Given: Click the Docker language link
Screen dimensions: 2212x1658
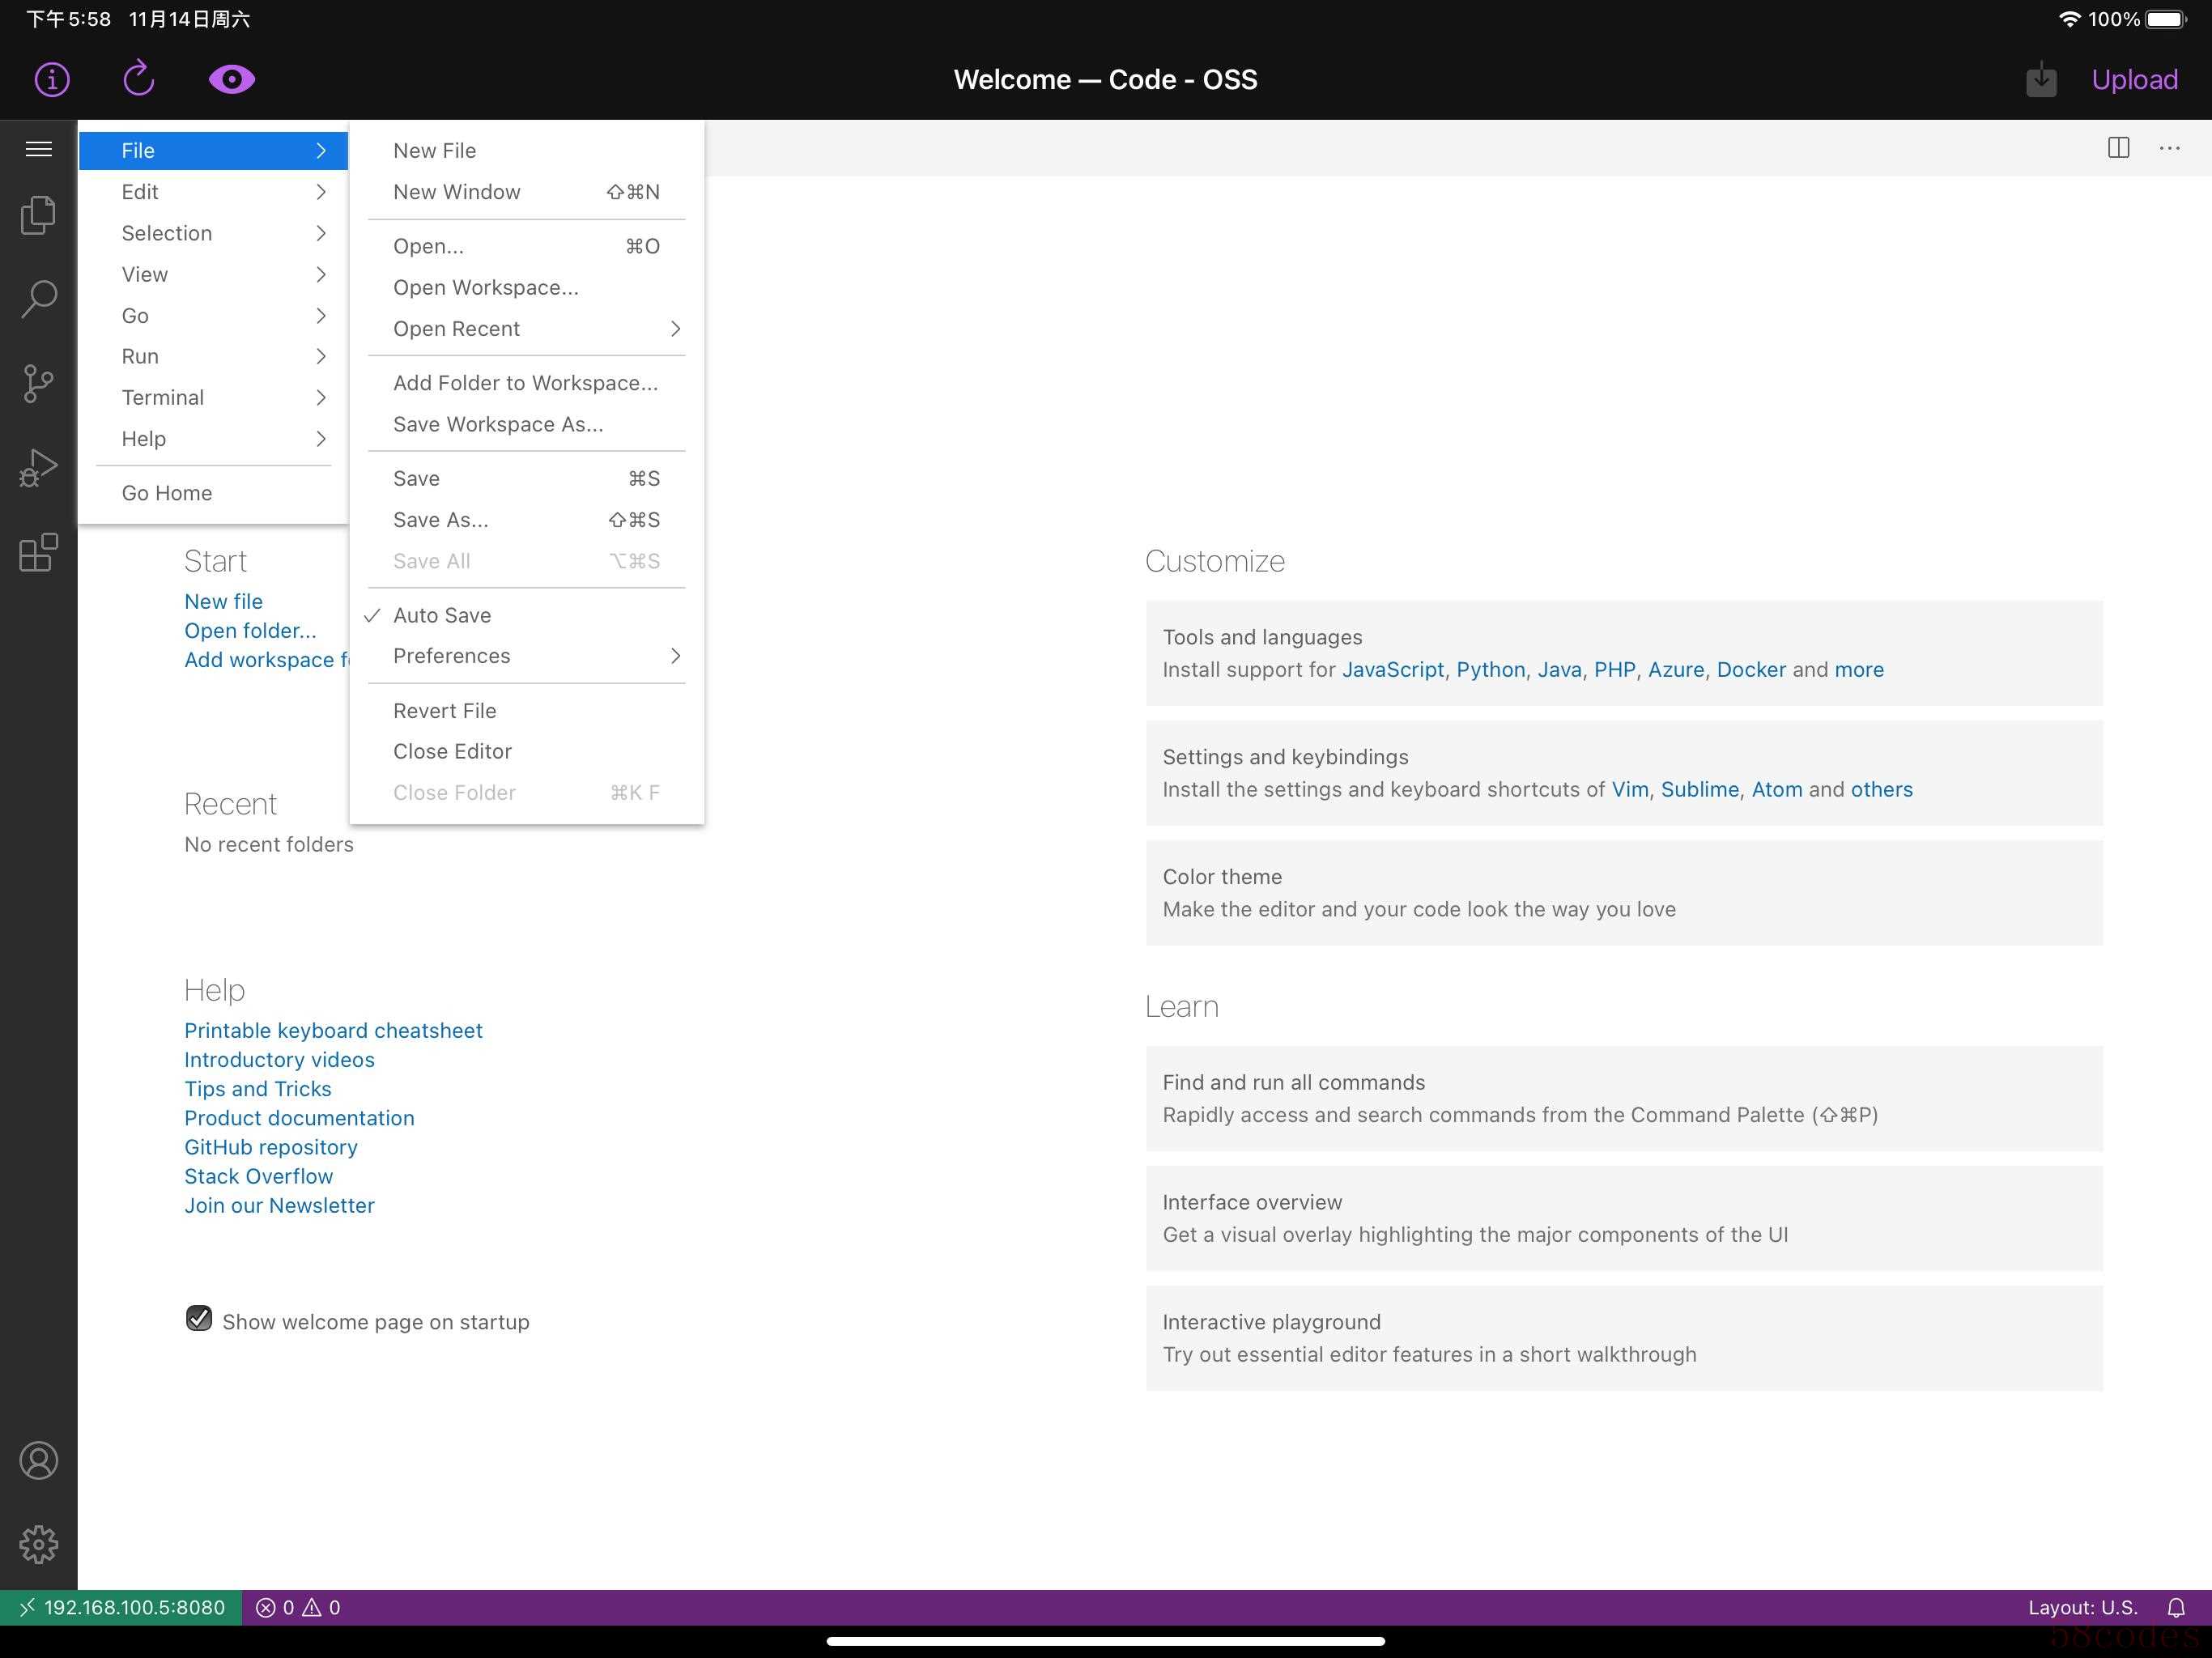Looking at the screenshot, I should tap(1750, 669).
